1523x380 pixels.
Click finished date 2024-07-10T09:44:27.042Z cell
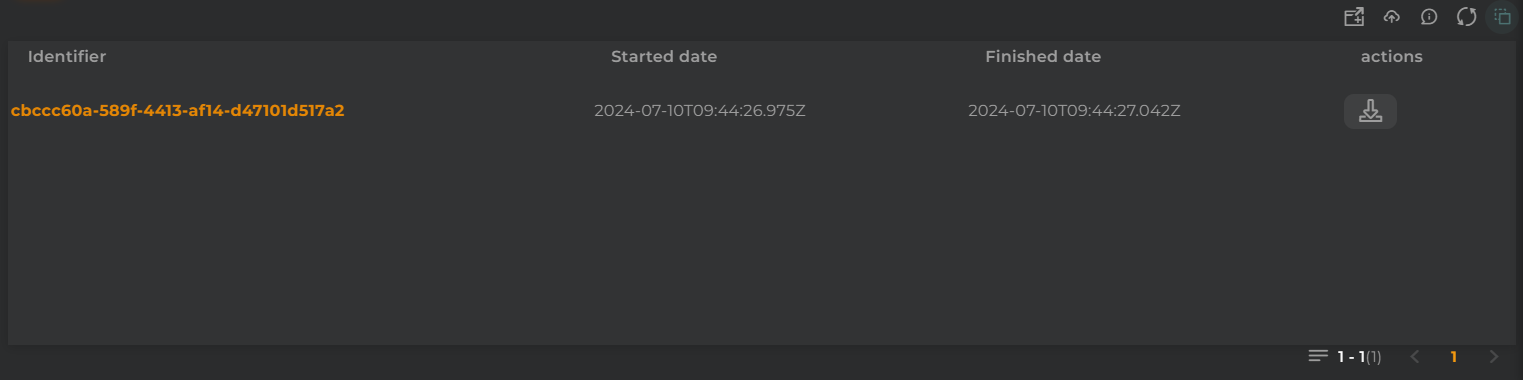point(1074,110)
